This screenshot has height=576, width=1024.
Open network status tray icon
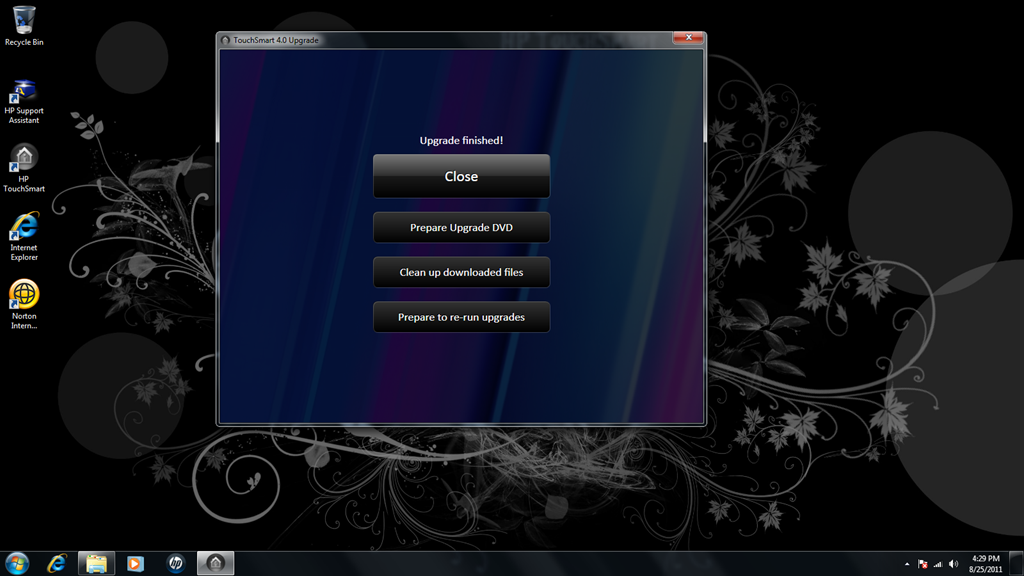pyautogui.click(x=938, y=564)
